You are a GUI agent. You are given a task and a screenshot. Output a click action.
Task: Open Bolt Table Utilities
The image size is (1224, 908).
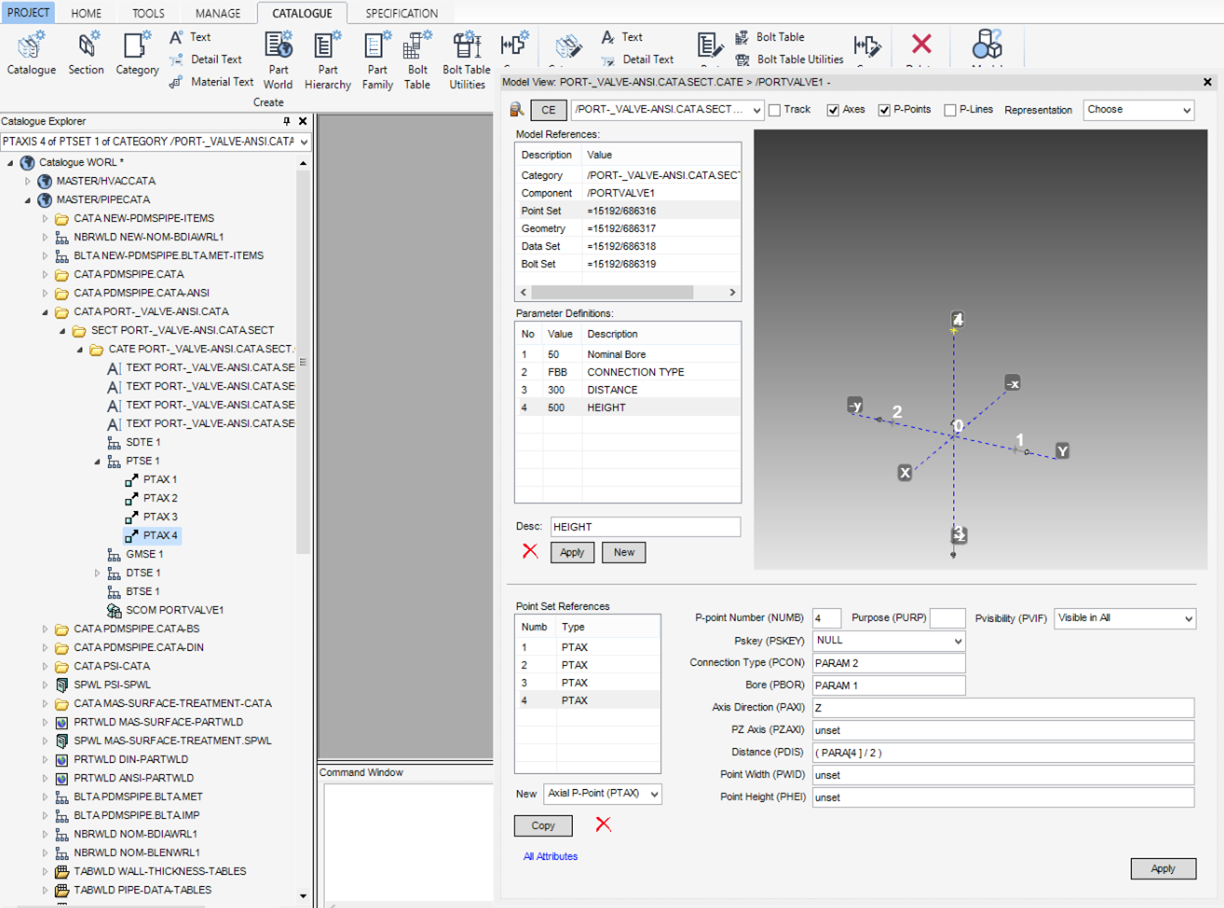(465, 47)
